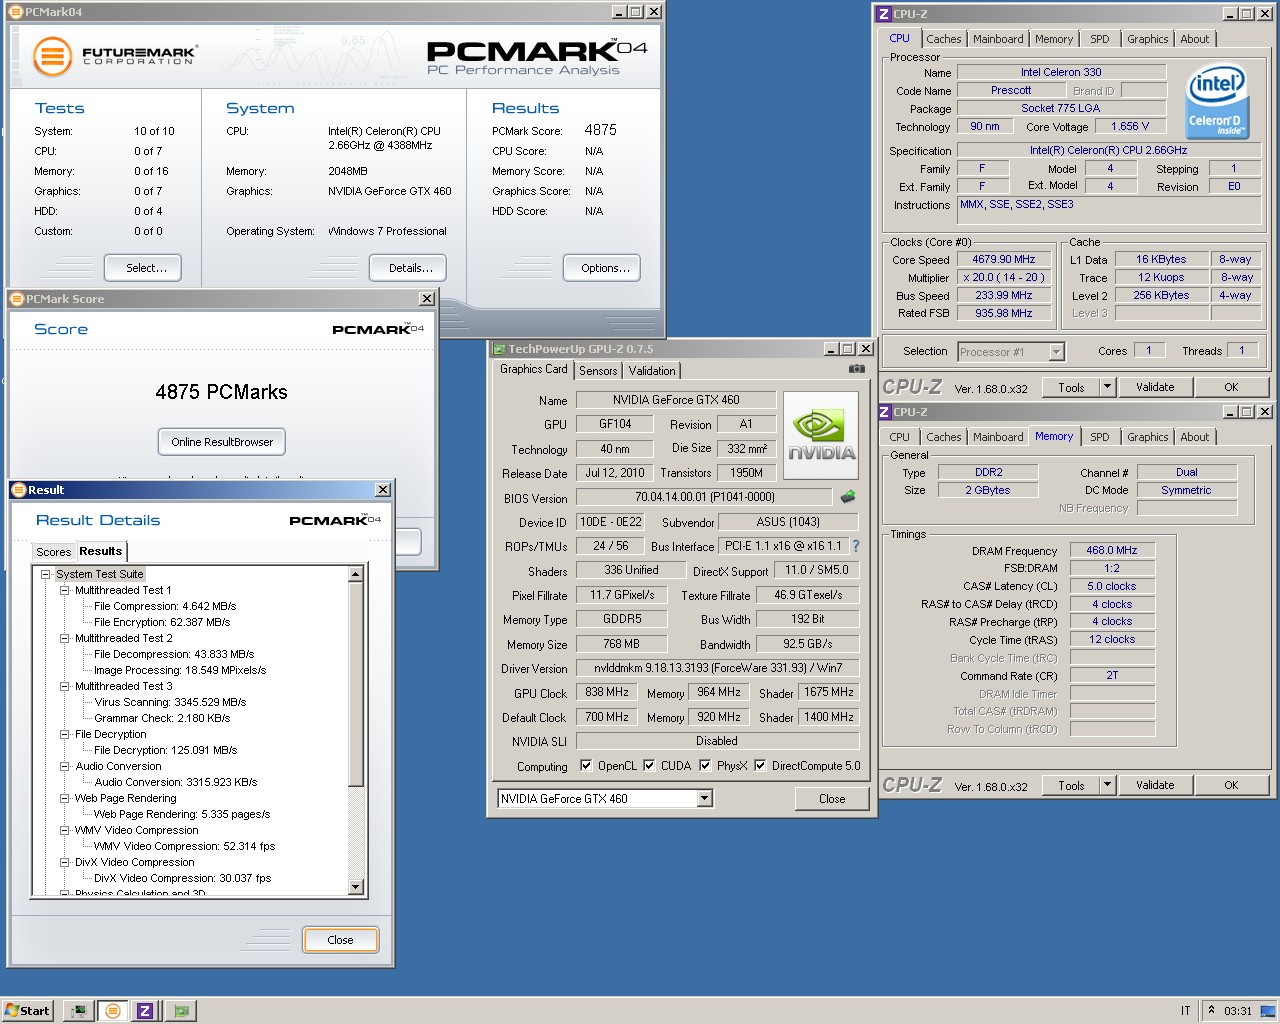The height and width of the screenshot is (1024, 1280).
Task: Open the Processor #1 selection dropdown
Action: (1056, 352)
